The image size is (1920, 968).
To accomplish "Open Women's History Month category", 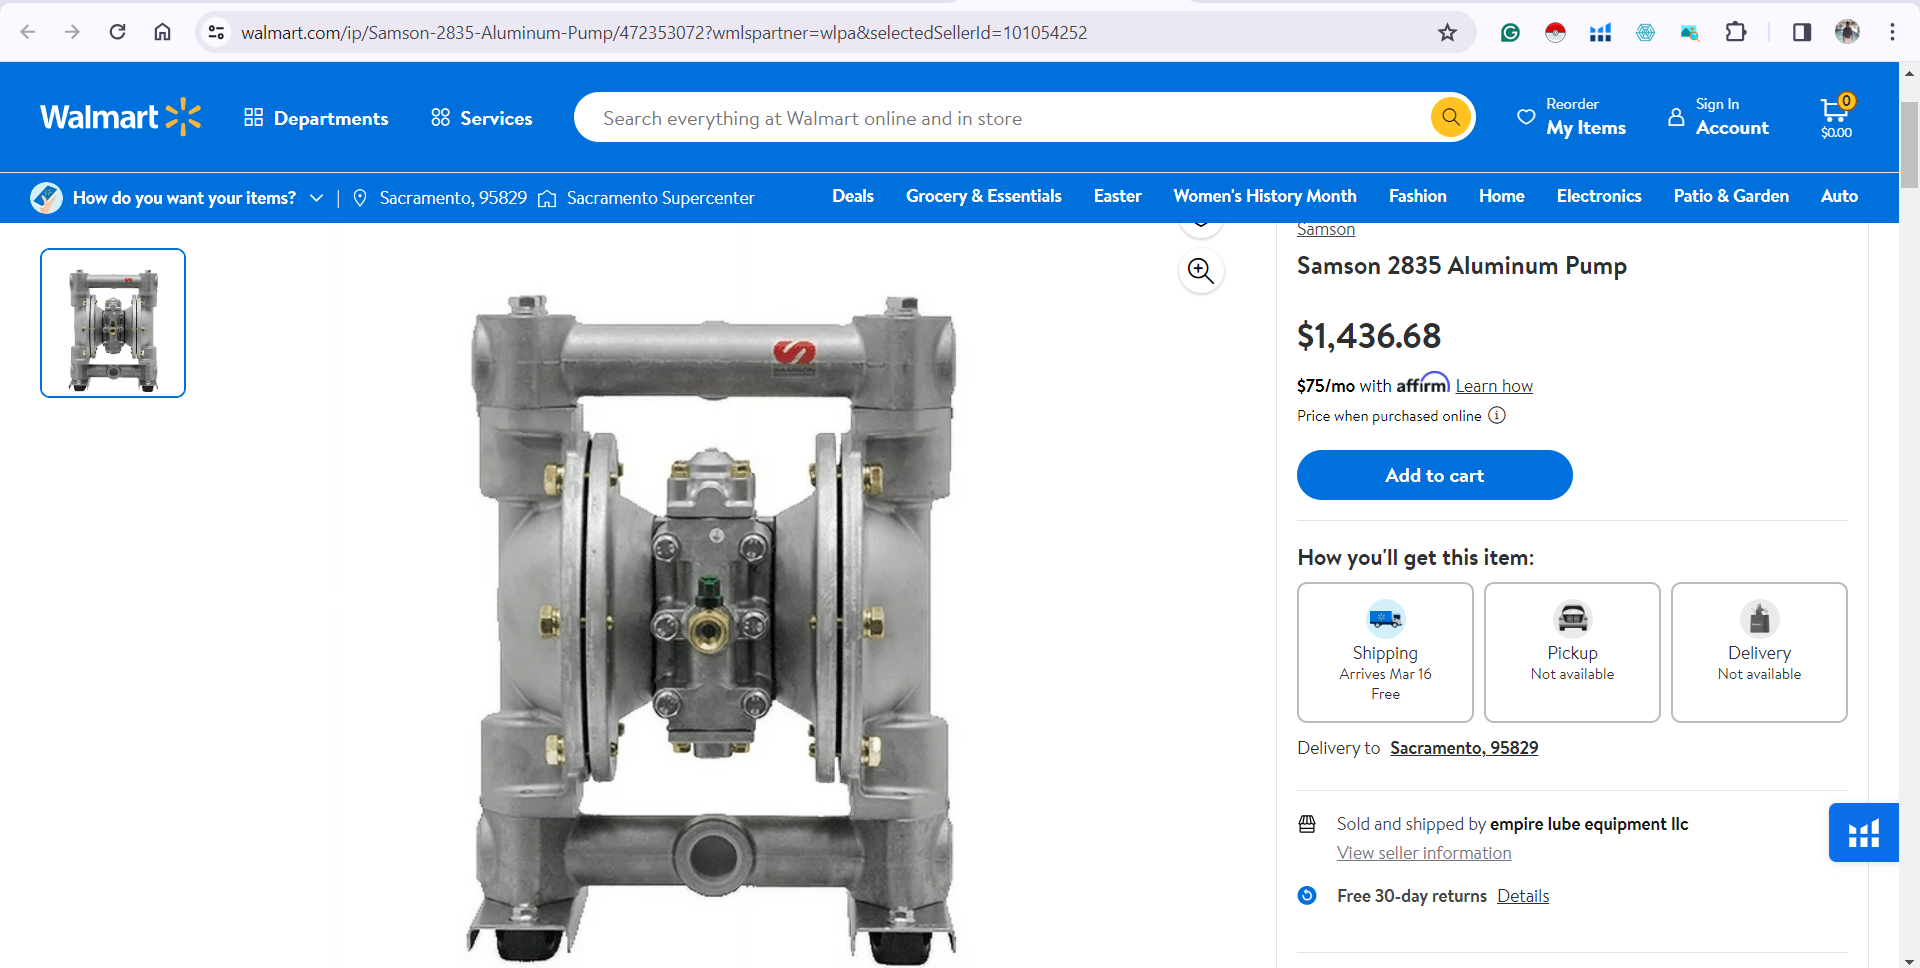I will click(1265, 196).
